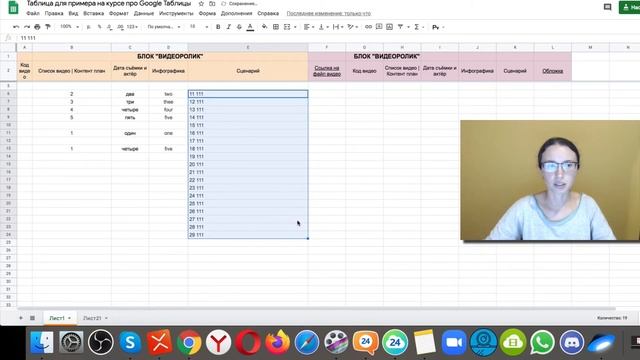
Task: Toggle strikethrough formatting
Action: (239, 27)
